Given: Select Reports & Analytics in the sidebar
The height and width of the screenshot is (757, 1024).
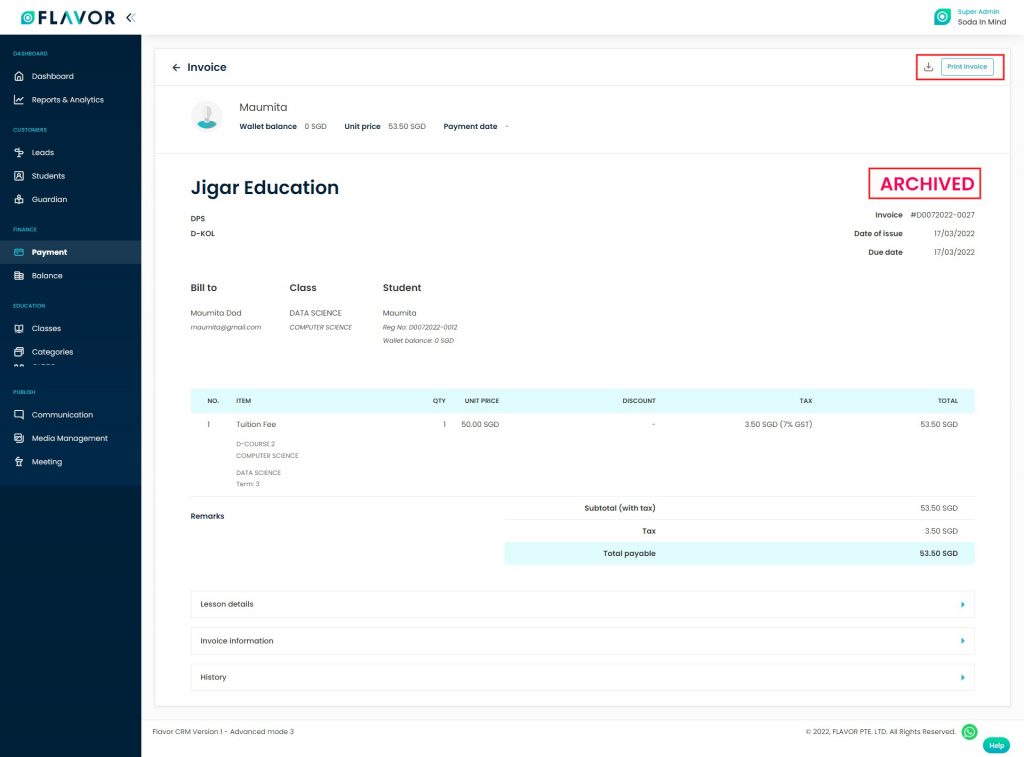Looking at the screenshot, I should (20, 99).
